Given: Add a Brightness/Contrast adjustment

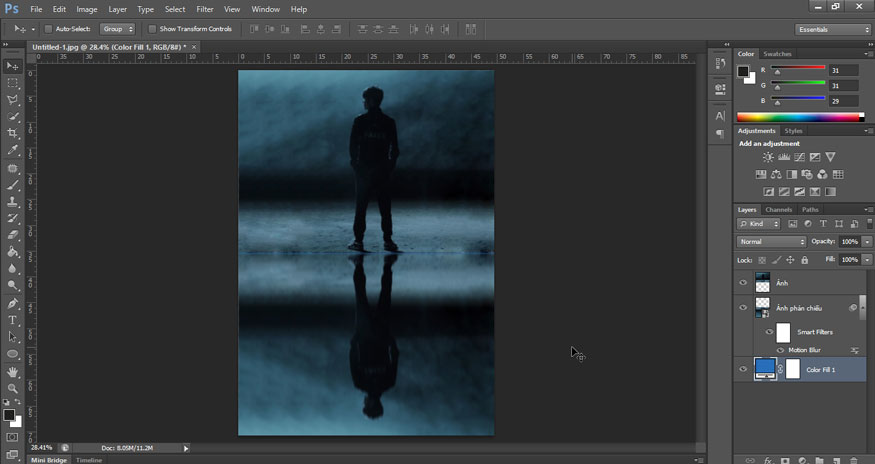Looking at the screenshot, I should (x=768, y=157).
